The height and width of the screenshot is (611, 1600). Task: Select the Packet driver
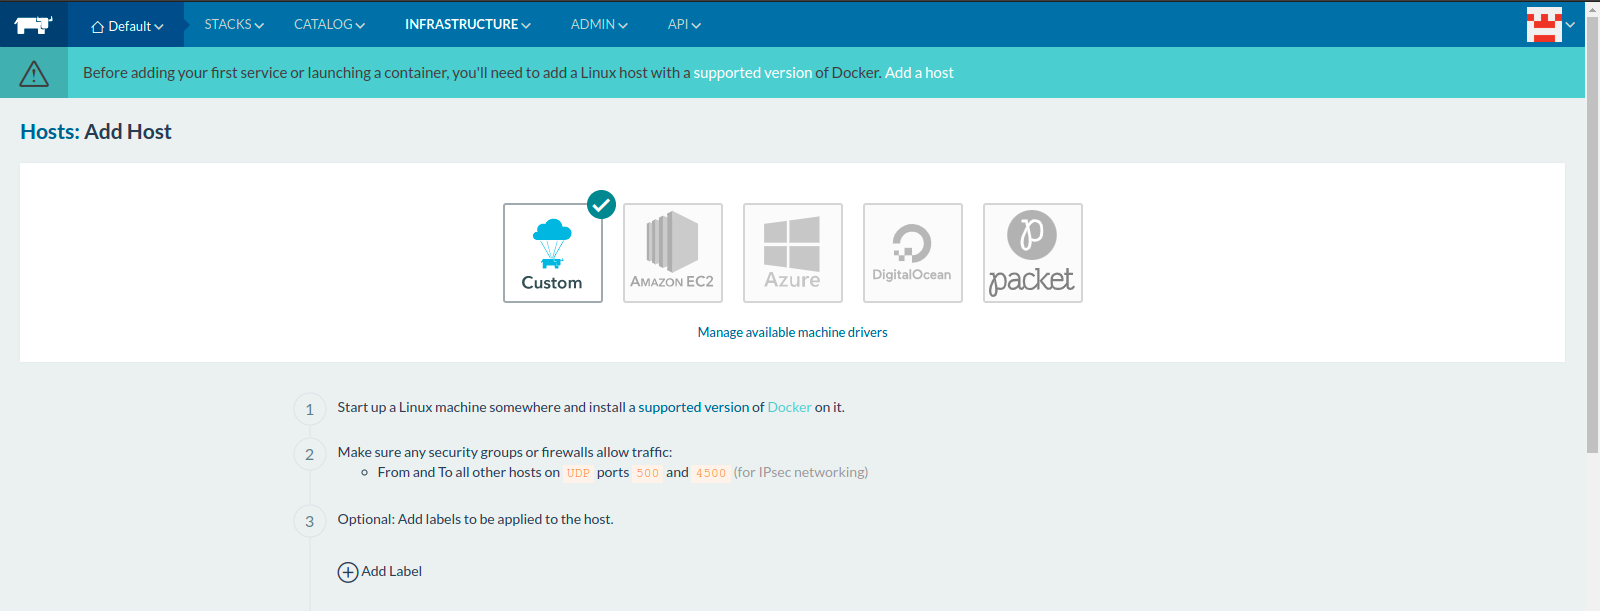pyautogui.click(x=1033, y=253)
